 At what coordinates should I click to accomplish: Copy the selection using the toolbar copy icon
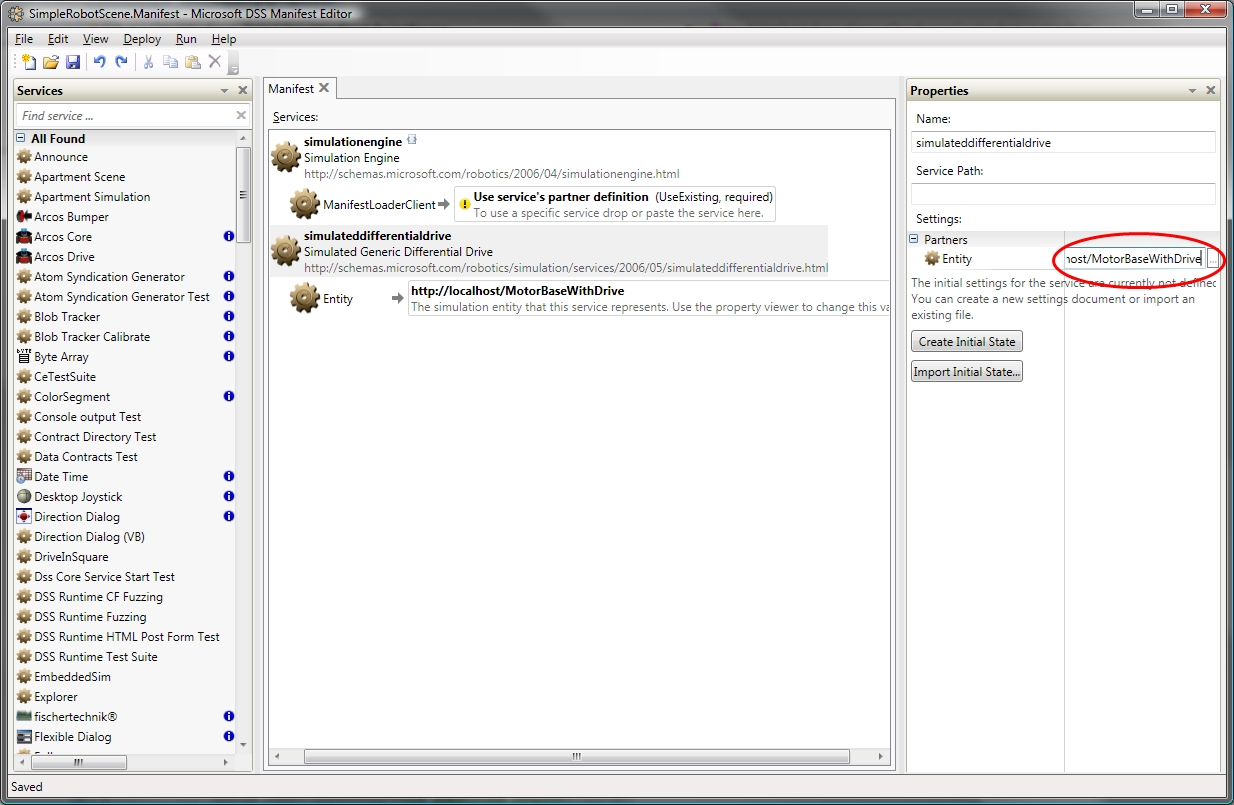tap(170, 62)
